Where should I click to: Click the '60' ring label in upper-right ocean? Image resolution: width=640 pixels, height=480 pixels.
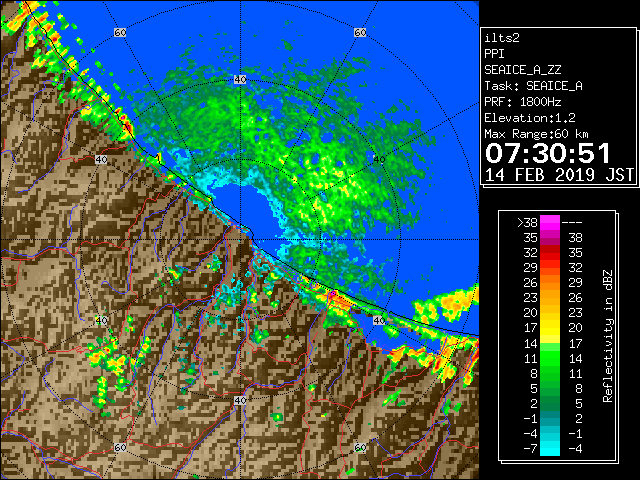point(360,33)
